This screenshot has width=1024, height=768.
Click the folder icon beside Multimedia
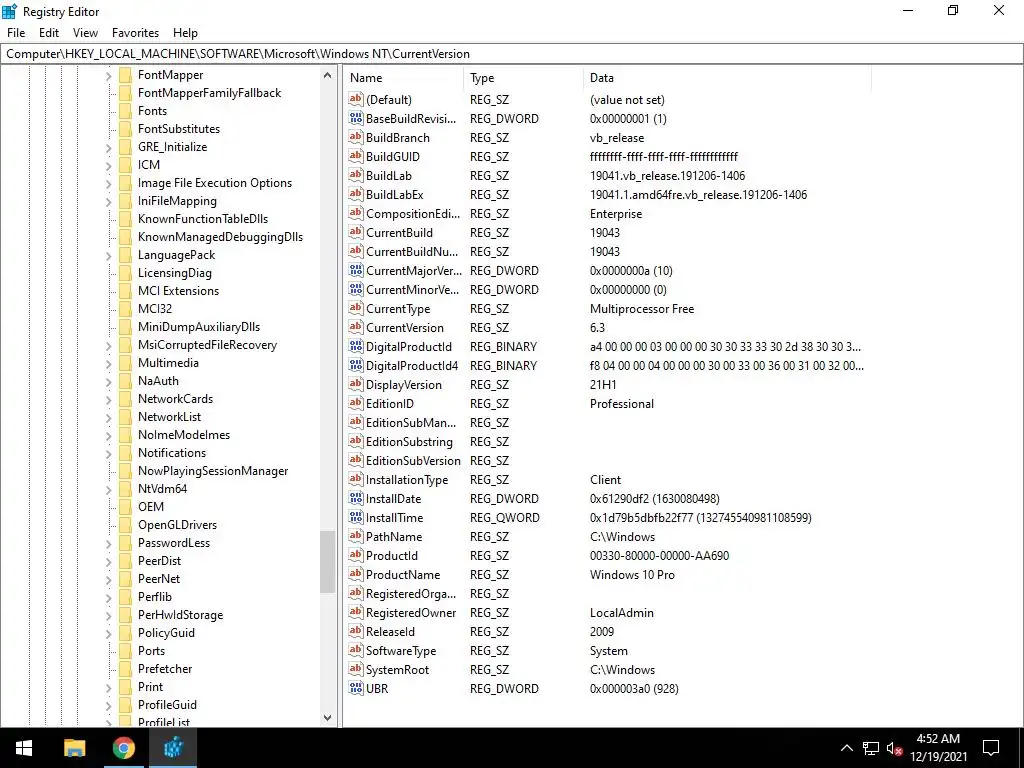coord(125,363)
